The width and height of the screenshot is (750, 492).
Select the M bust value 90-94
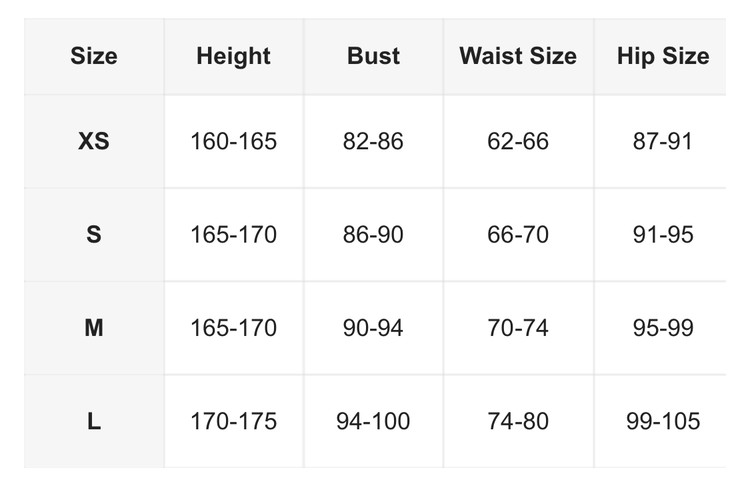tap(373, 328)
